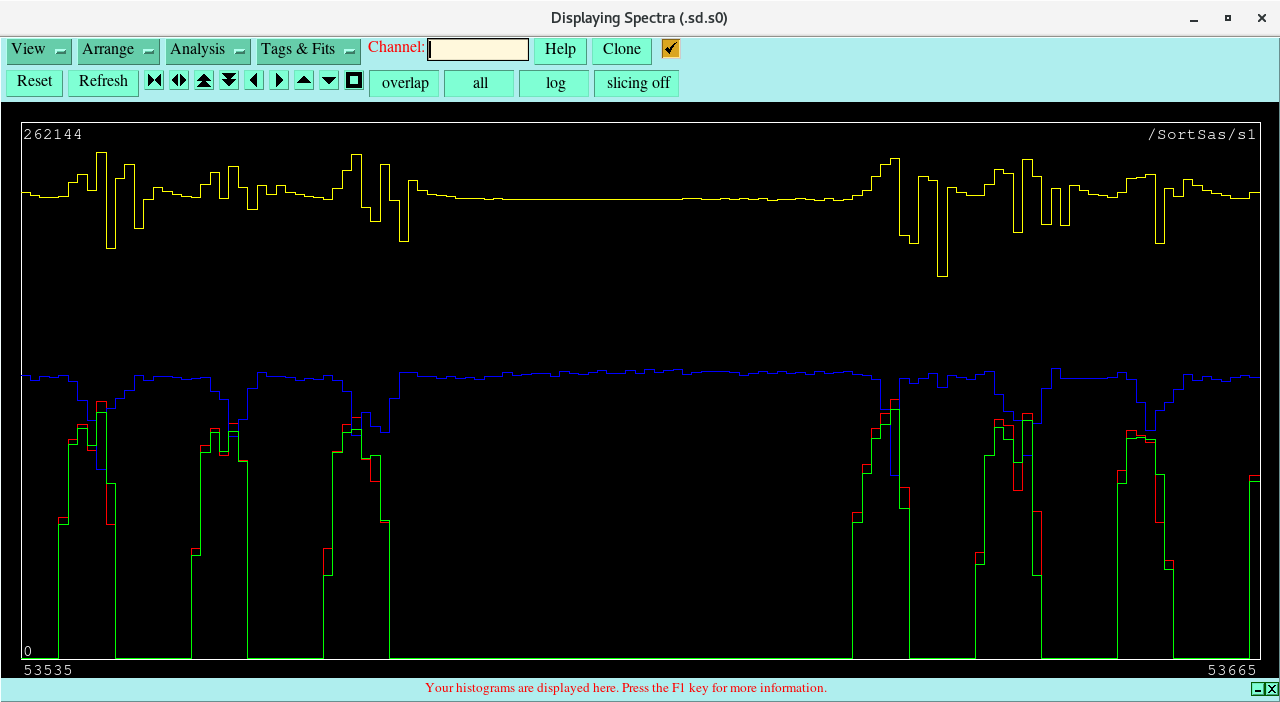The height and width of the screenshot is (702, 1280).
Task: Shift the spectrum left with left-arrow icon
Action: point(254,81)
